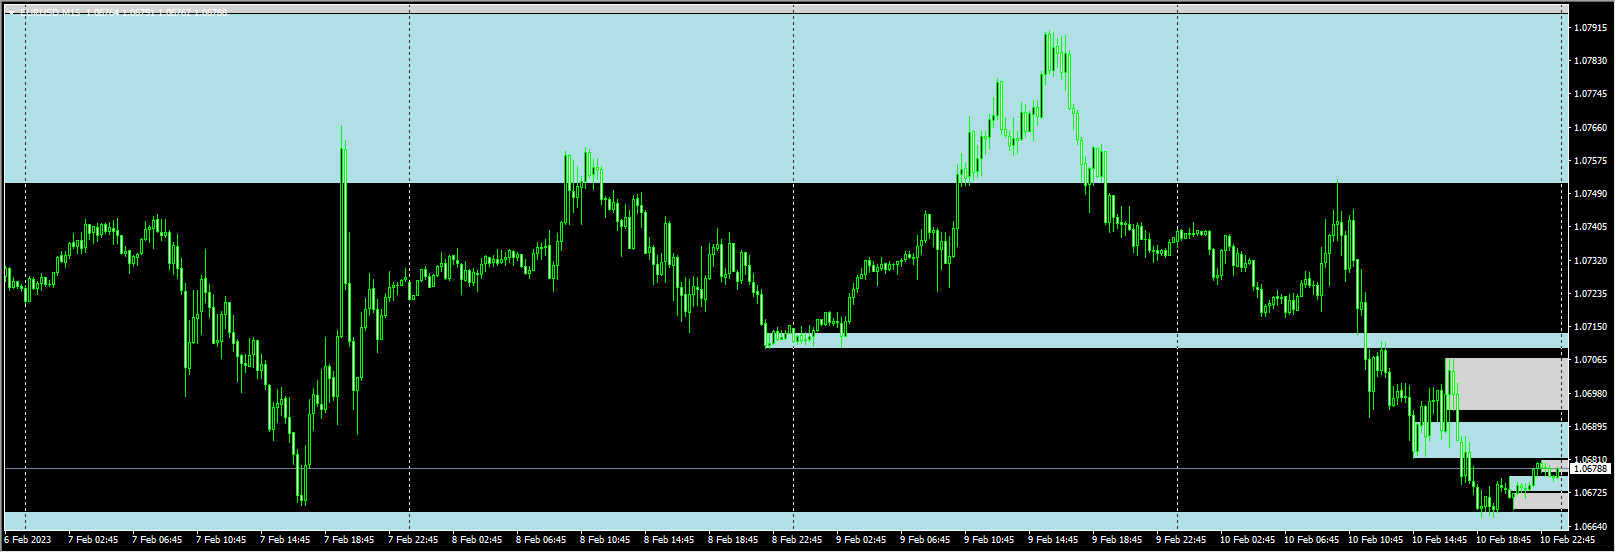This screenshot has width=1616, height=553.
Task: Click the 9 Feb 02:45 time label
Action: click(861, 540)
